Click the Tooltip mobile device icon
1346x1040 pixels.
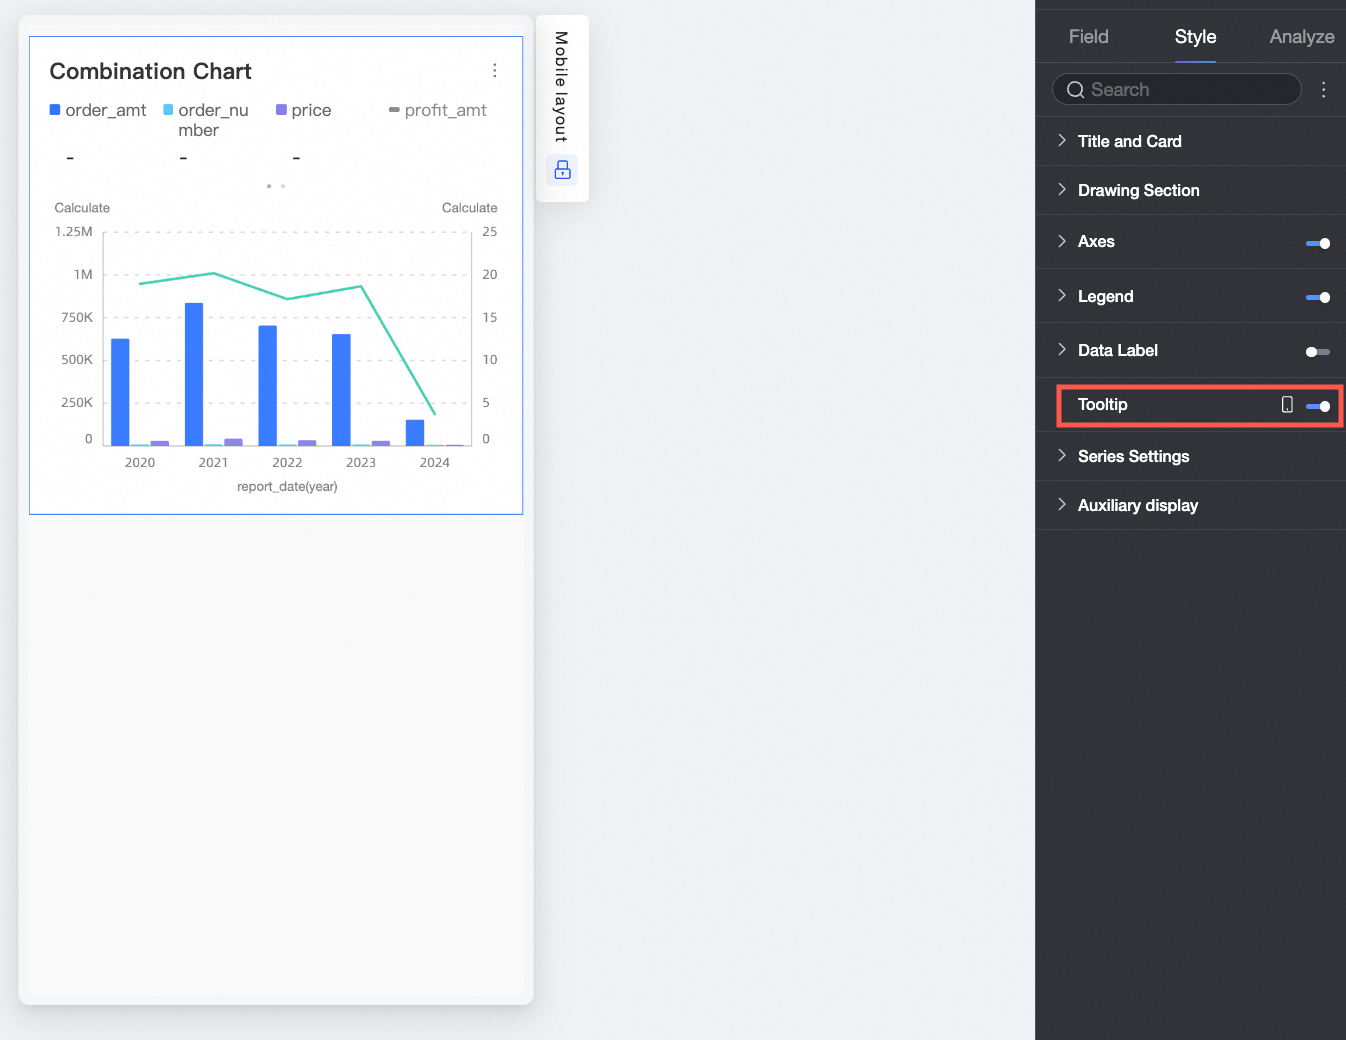[x=1287, y=405]
